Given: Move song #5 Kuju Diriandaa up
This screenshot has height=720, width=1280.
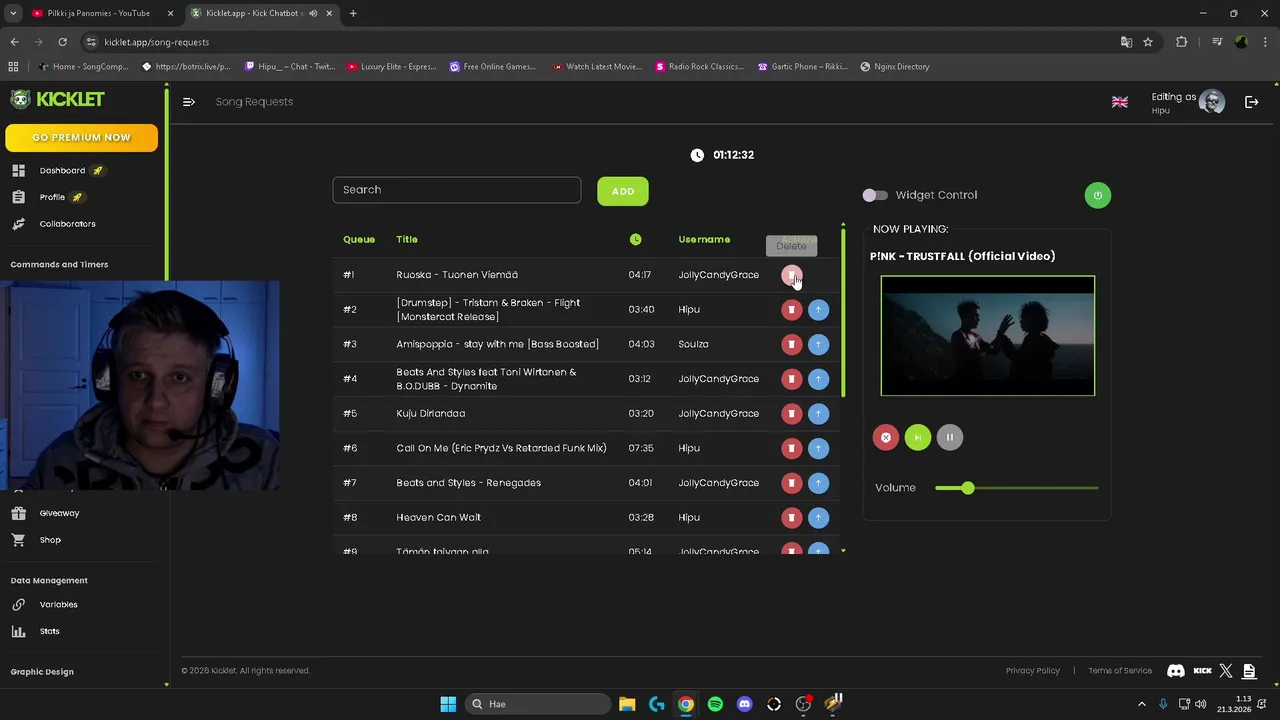Looking at the screenshot, I should (x=818, y=414).
